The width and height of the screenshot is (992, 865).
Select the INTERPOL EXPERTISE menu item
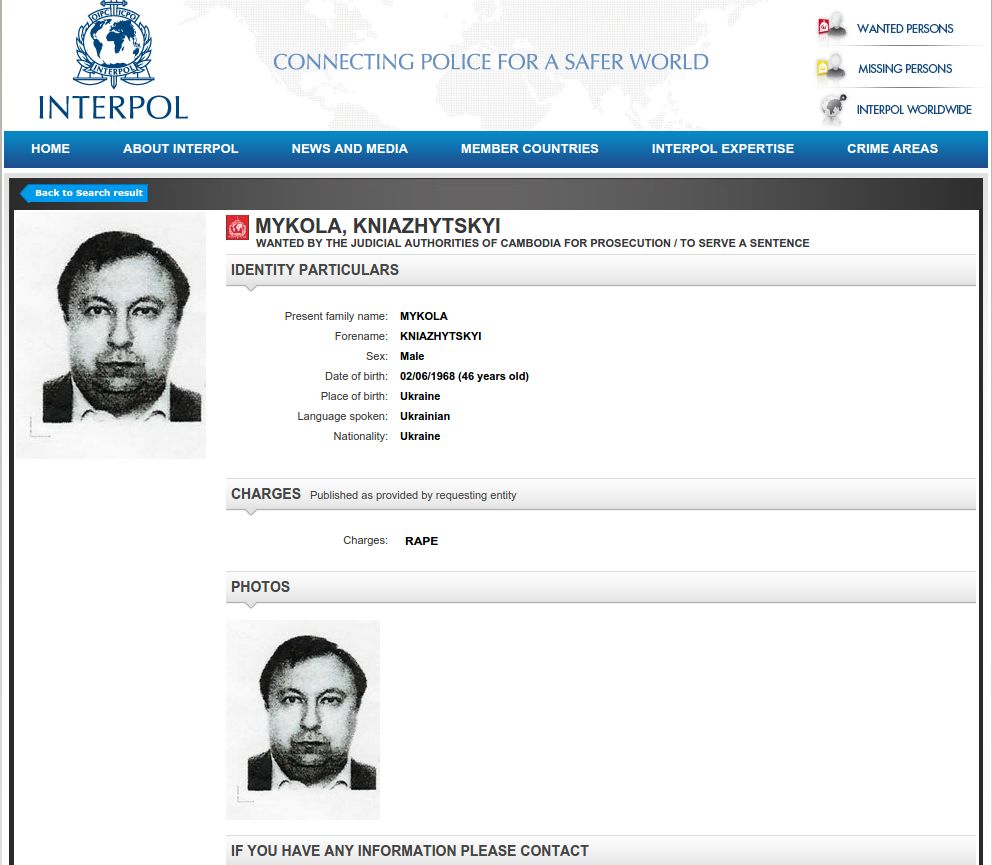722,149
